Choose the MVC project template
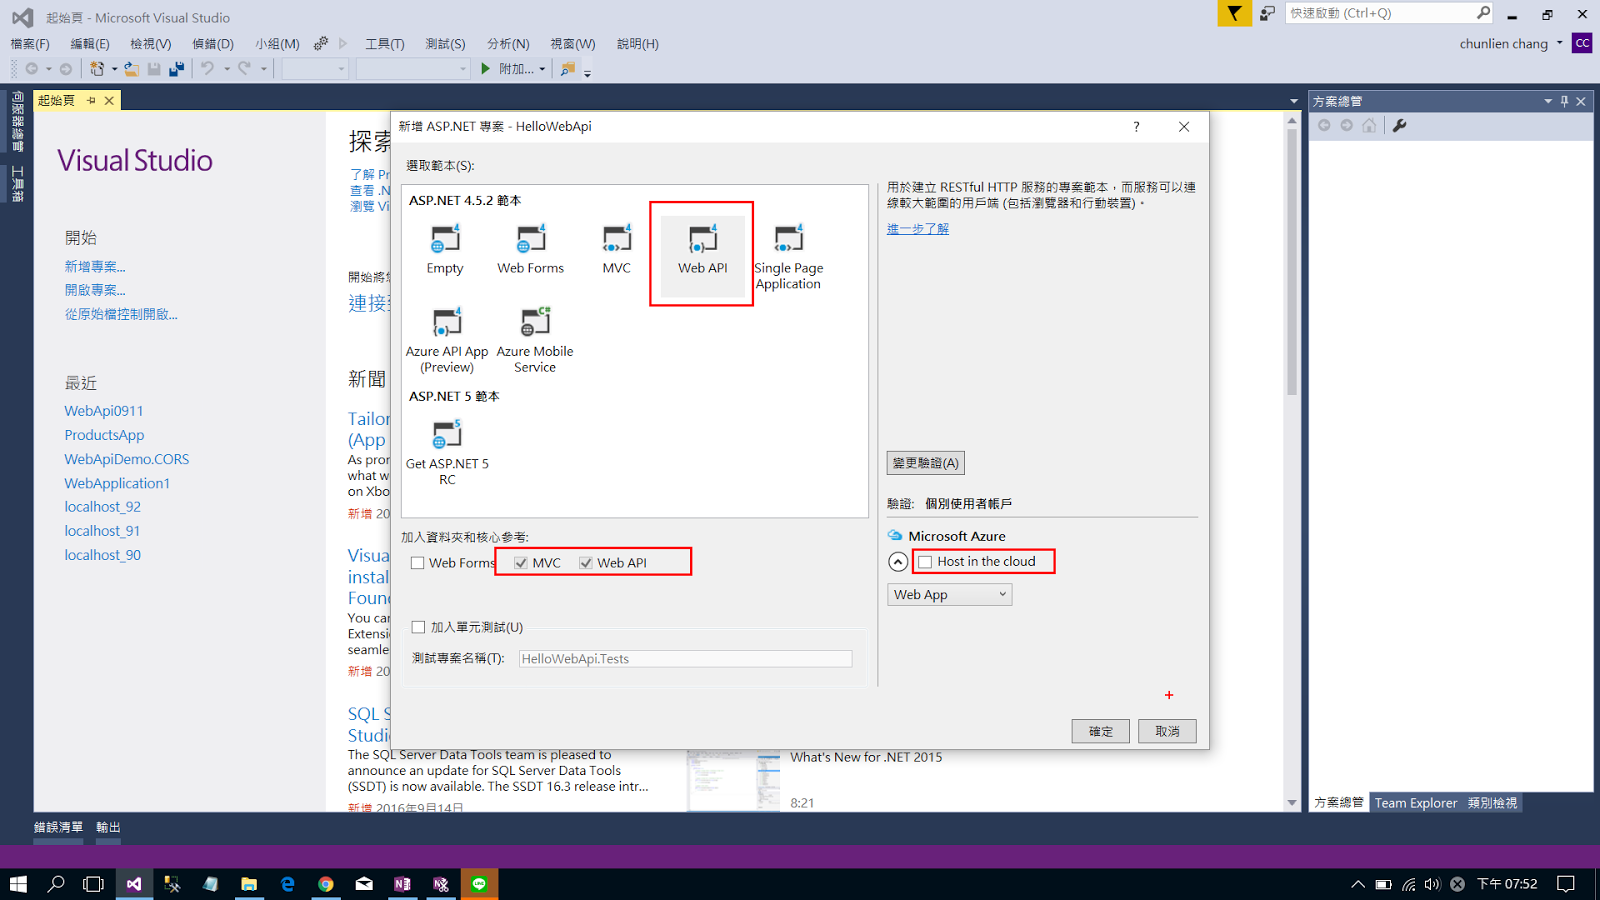Image resolution: width=1600 pixels, height=900 pixels. 617,250
